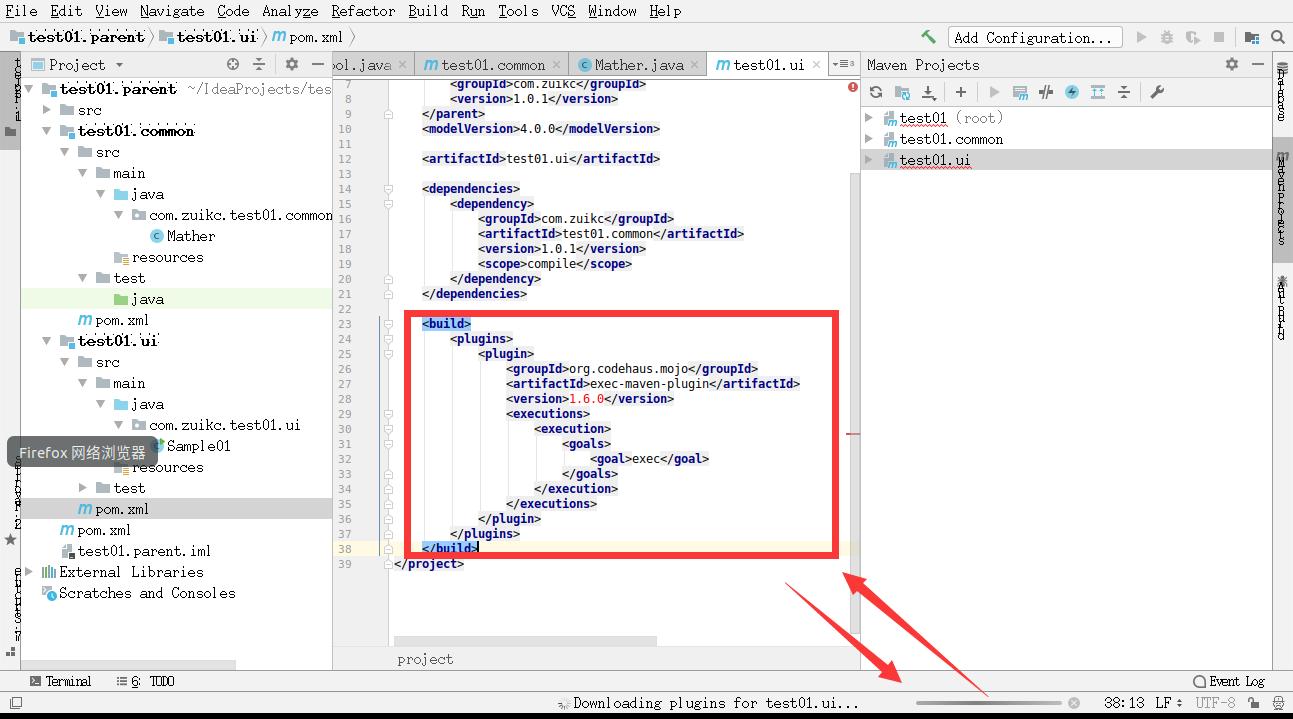Collapse all in Maven Projects panel
Viewport: 1293px width, 719px height.
pyautogui.click(x=1124, y=92)
